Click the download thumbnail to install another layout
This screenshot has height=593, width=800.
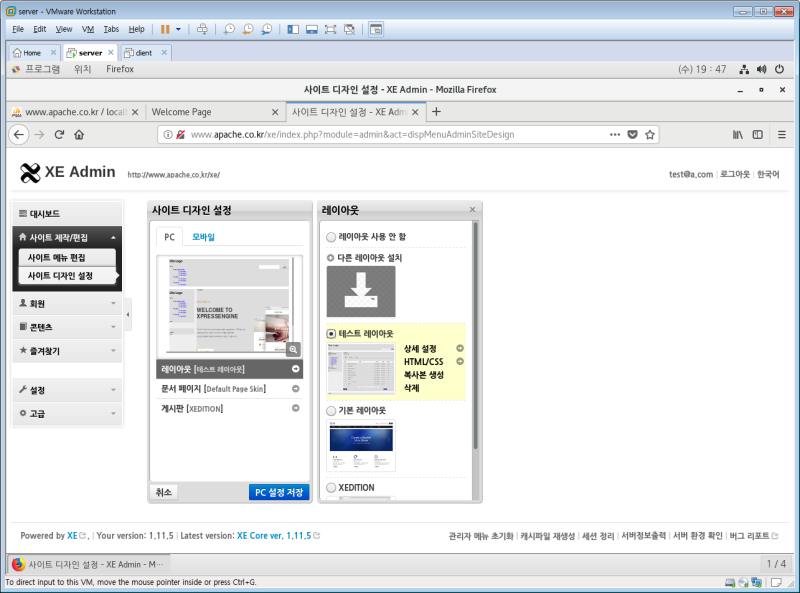(361, 291)
